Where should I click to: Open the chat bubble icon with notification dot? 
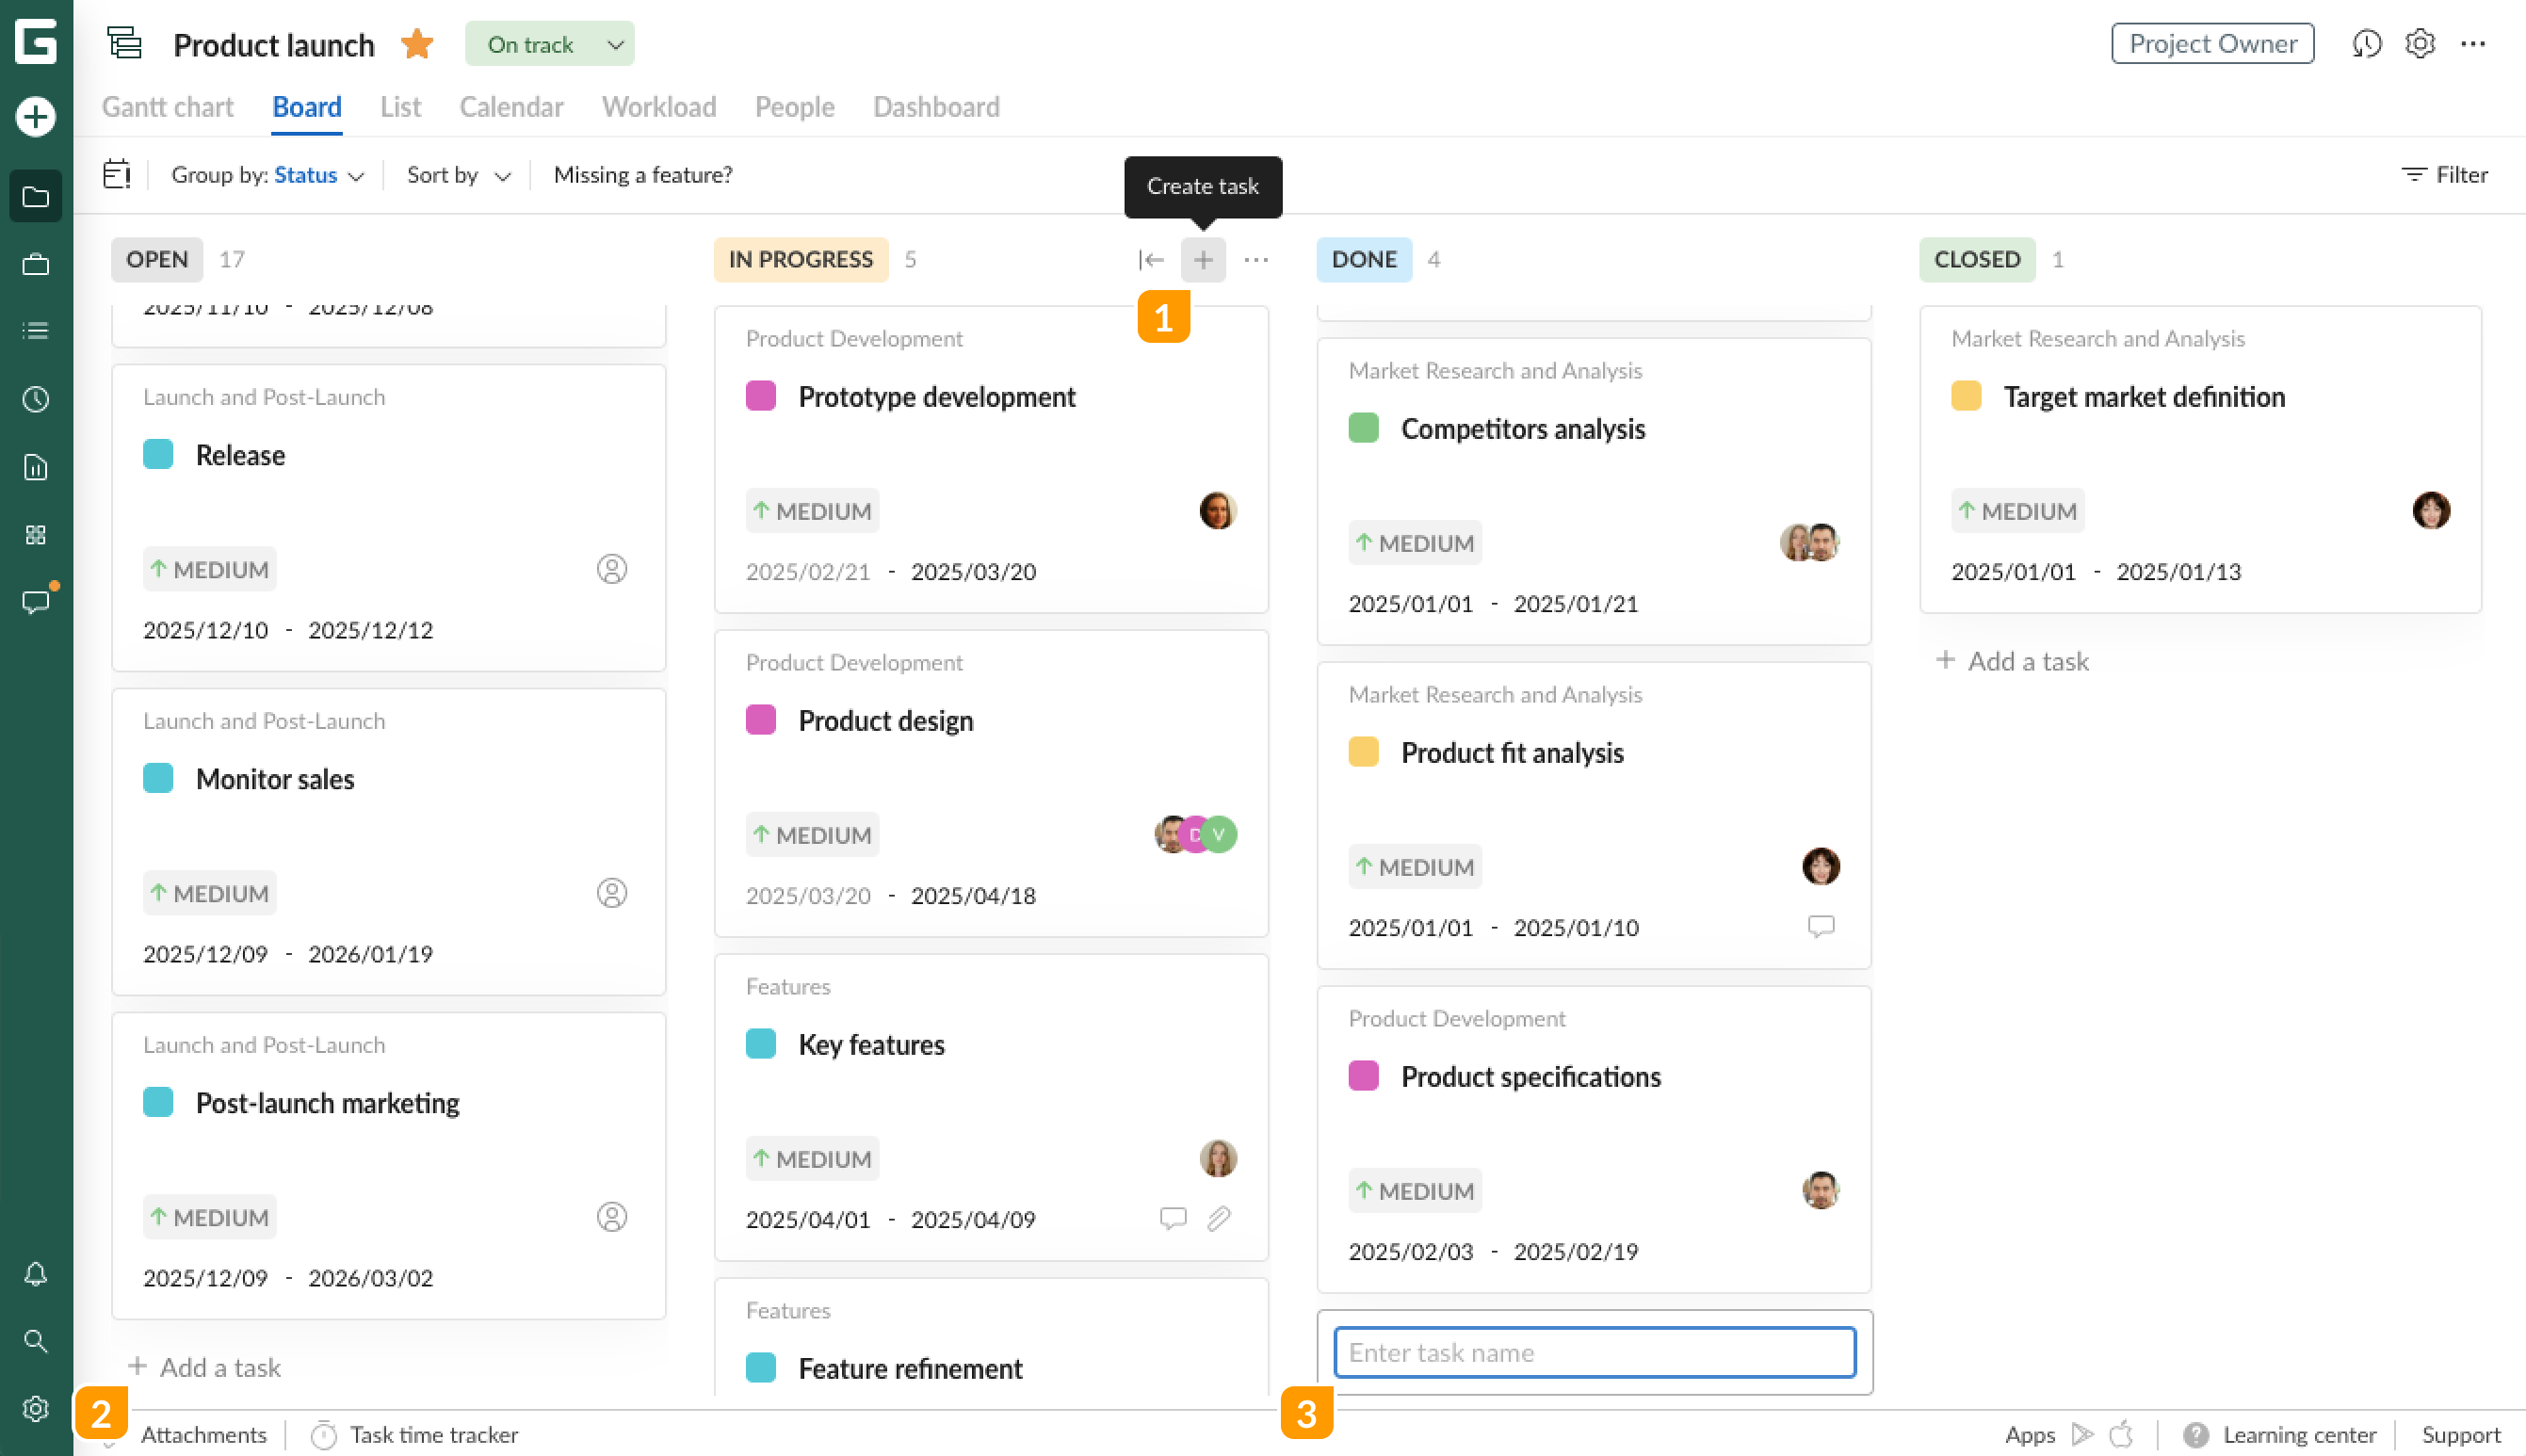(x=36, y=601)
